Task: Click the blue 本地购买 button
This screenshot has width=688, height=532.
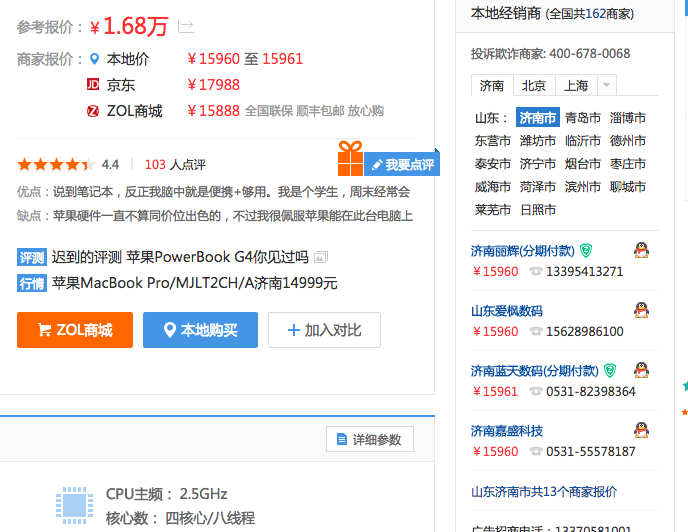Action: pos(201,330)
